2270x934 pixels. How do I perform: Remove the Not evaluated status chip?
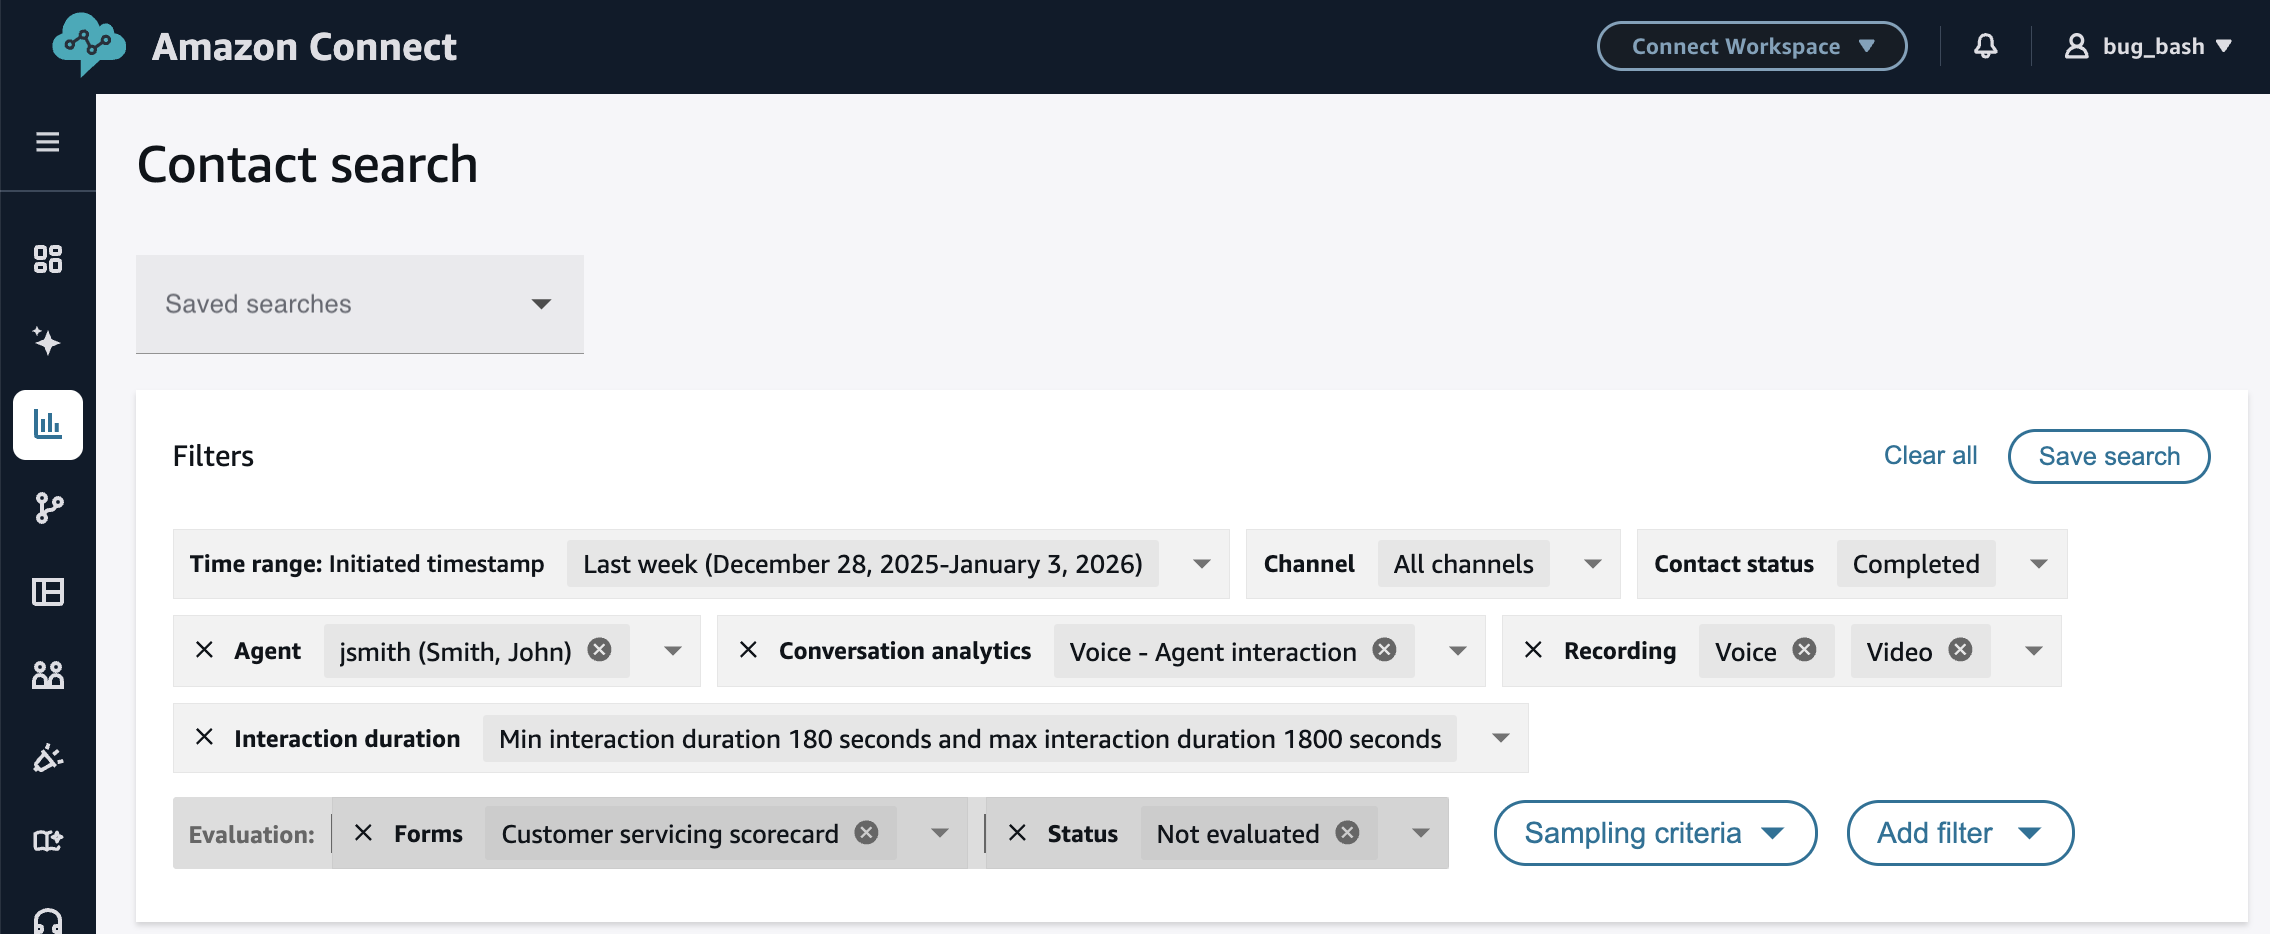[1347, 832]
